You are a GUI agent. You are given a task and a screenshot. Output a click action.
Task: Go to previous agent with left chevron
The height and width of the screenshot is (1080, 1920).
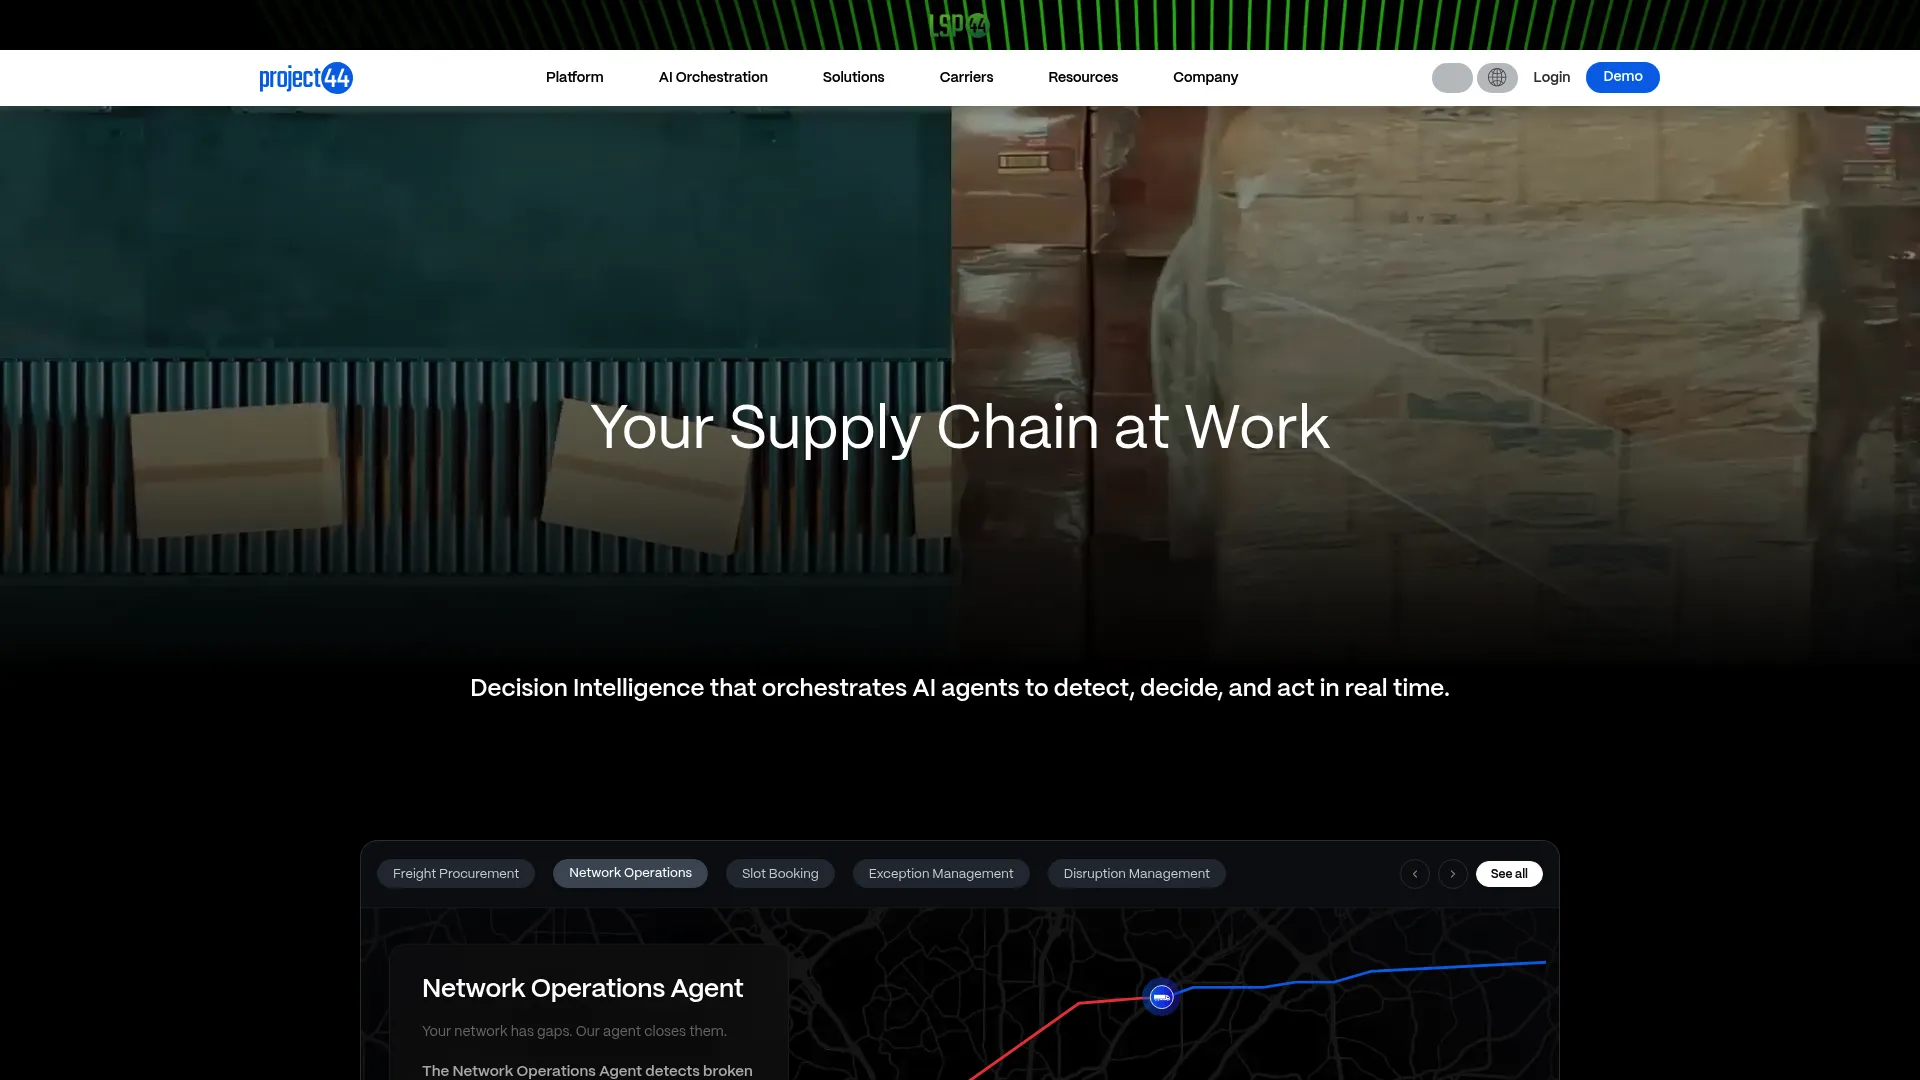(x=1414, y=874)
